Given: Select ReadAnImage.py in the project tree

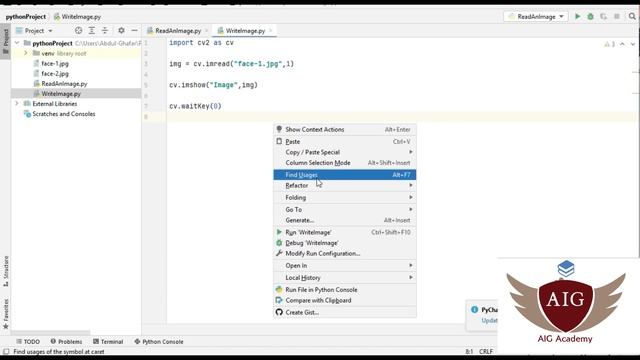Looking at the screenshot, I should tap(64, 84).
